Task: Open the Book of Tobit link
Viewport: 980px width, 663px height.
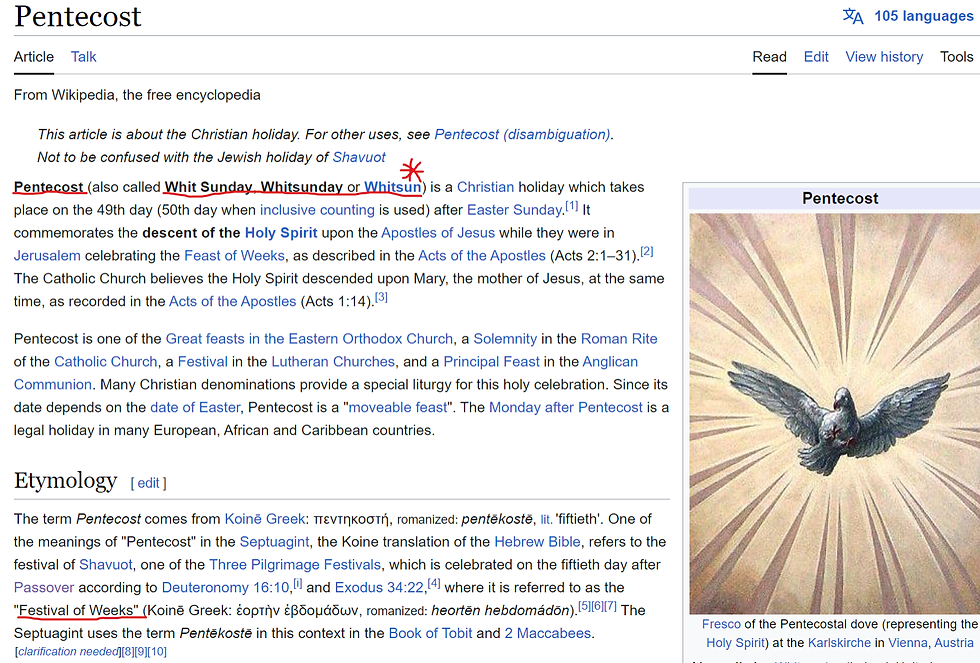Action: (430, 633)
